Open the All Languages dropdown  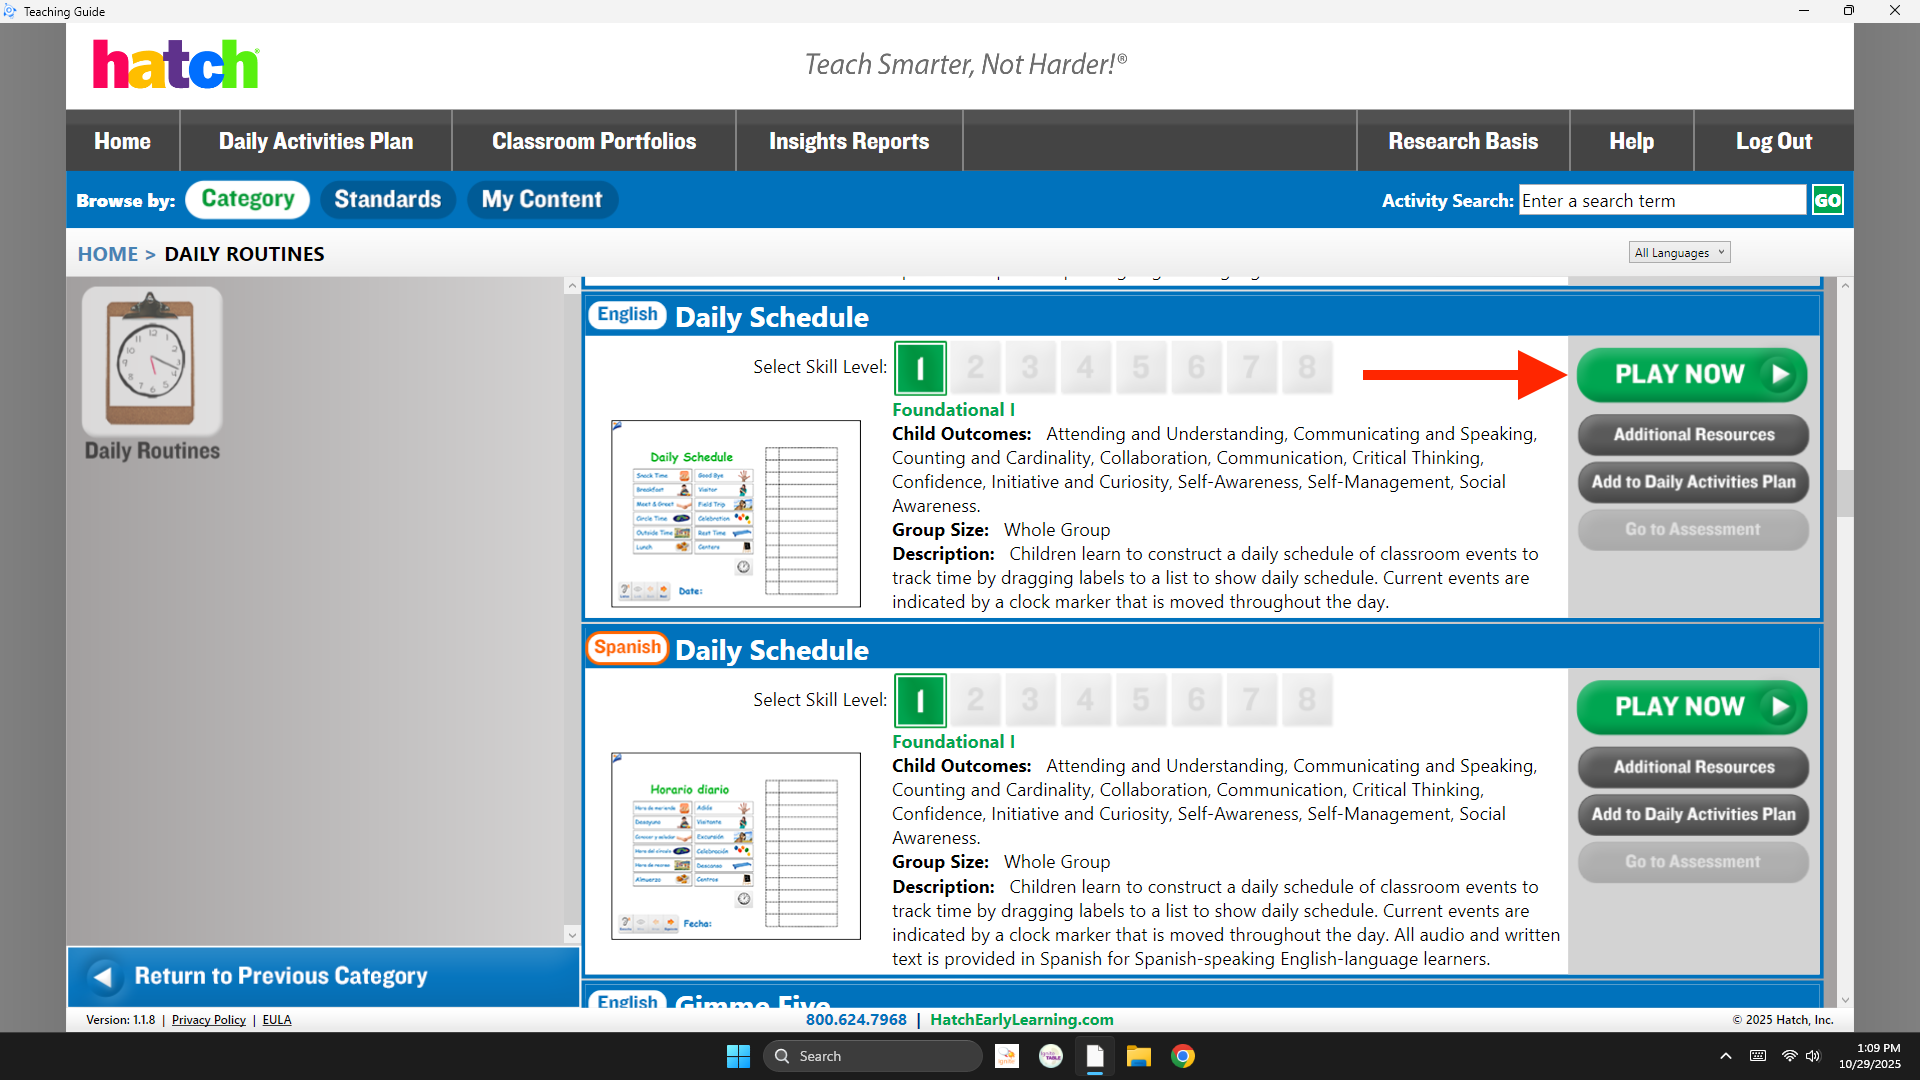[x=1679, y=253]
